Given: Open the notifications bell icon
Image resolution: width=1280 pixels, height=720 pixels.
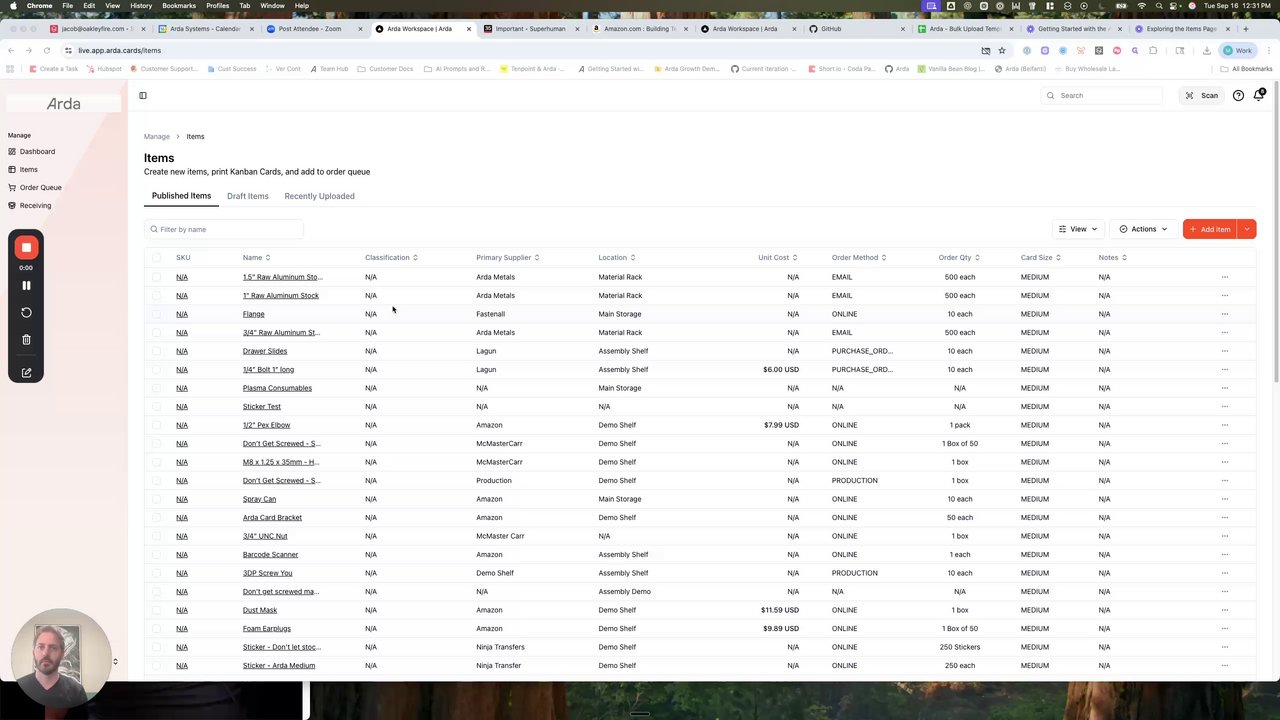Looking at the screenshot, I should [x=1259, y=95].
